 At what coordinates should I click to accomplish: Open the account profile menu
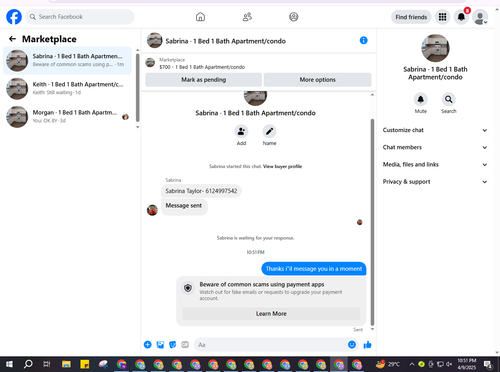click(x=480, y=17)
